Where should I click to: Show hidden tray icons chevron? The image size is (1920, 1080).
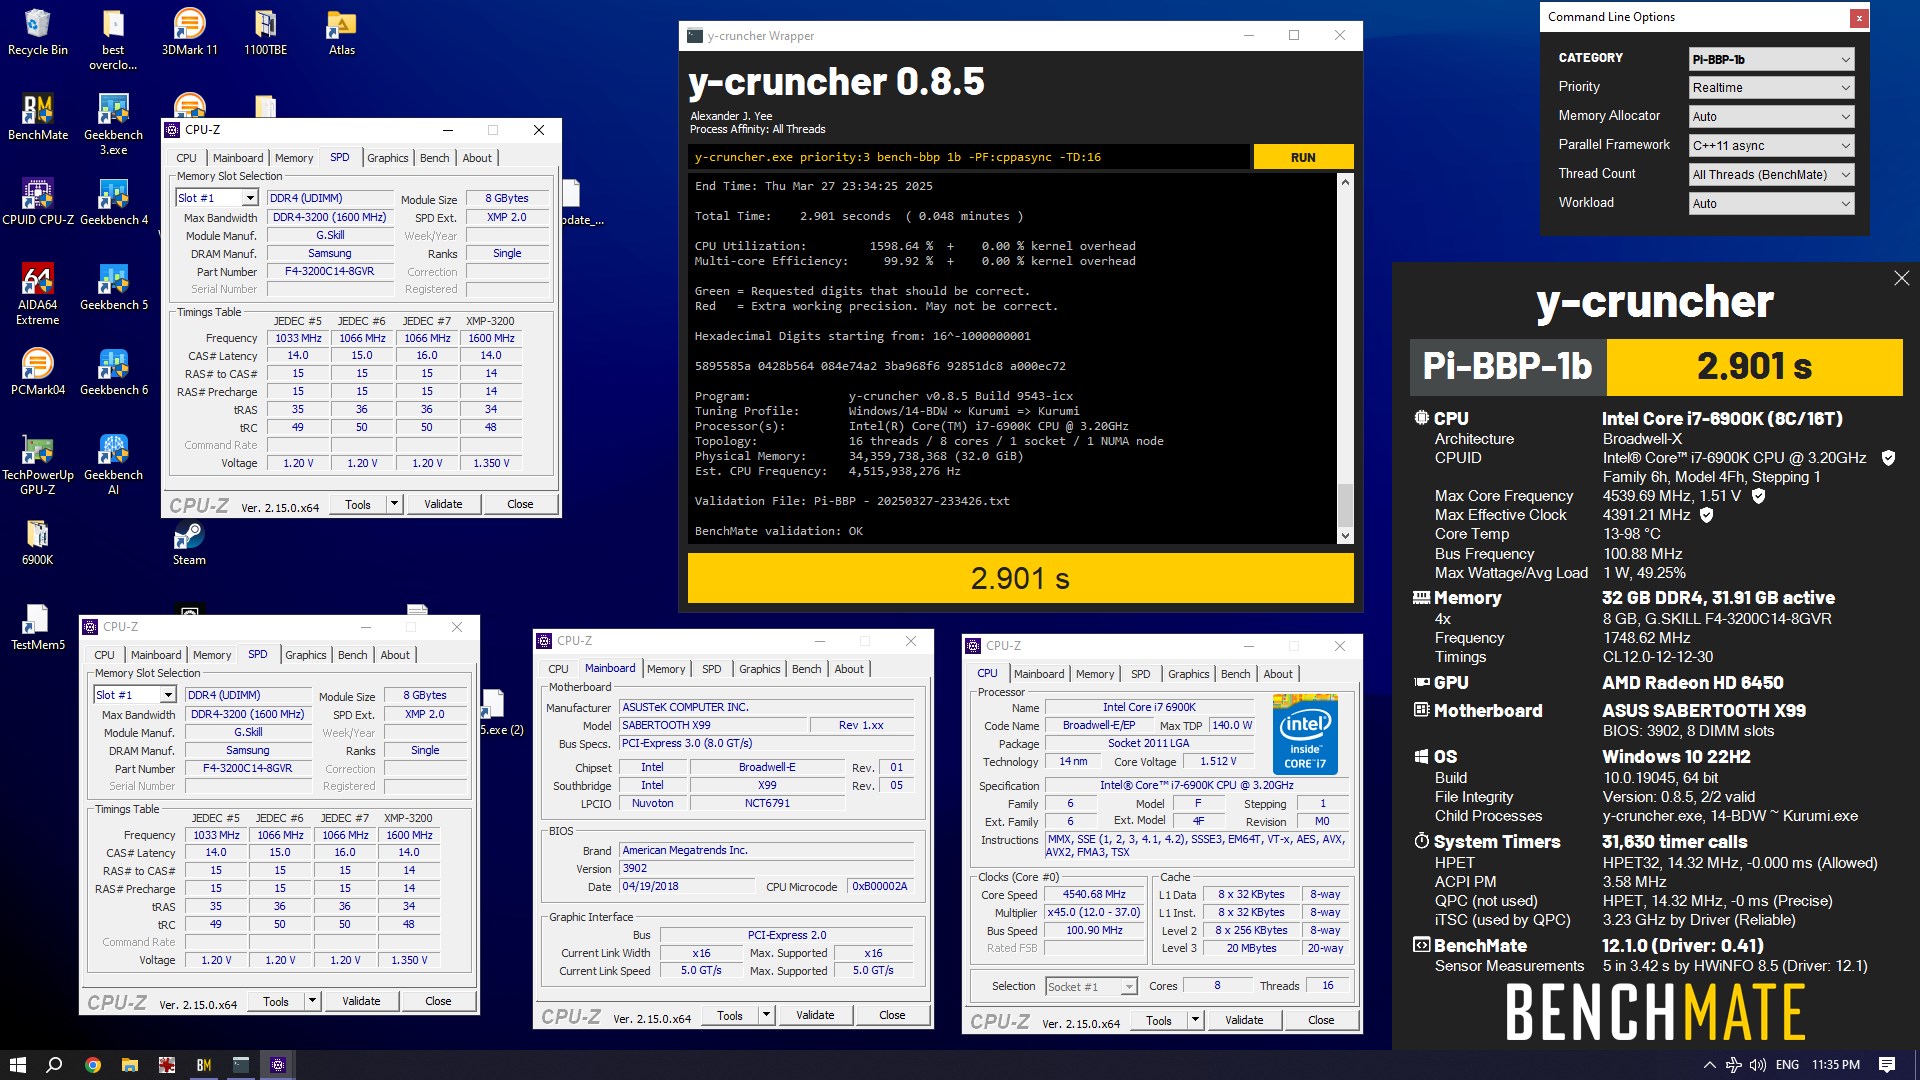1709,1065
